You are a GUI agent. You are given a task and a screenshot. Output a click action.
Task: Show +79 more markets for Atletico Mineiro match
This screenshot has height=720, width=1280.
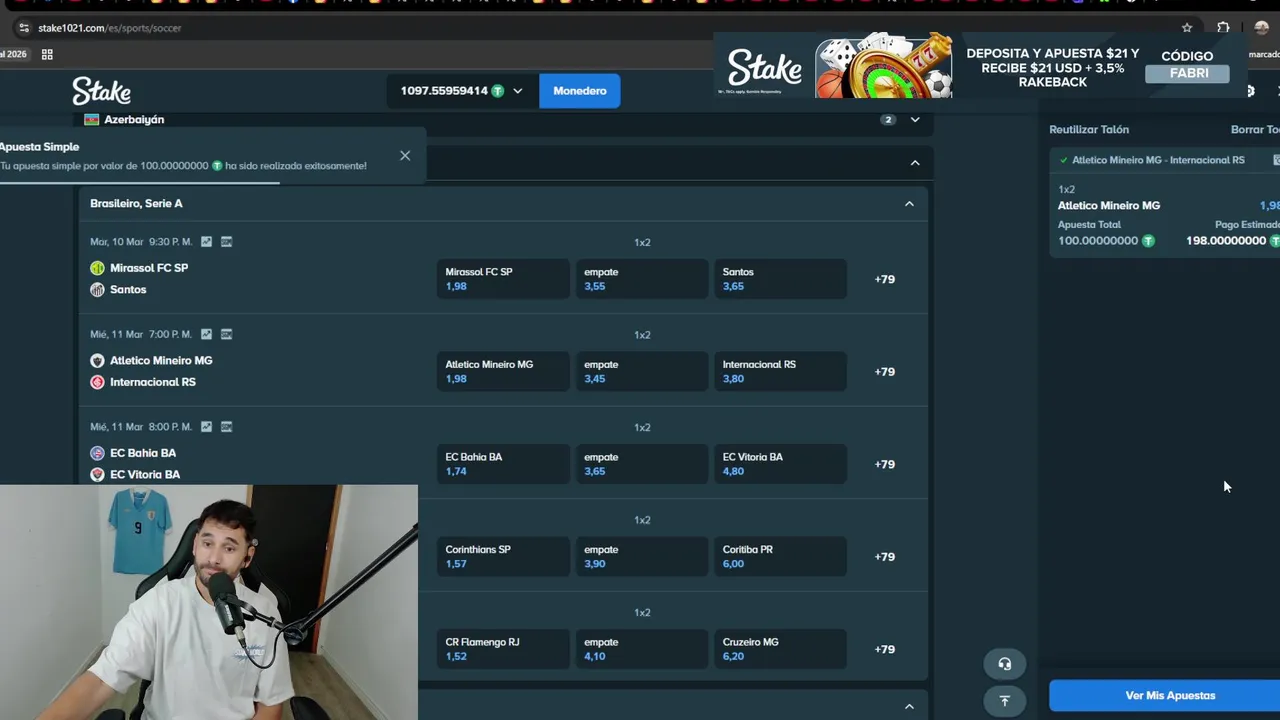coord(884,372)
